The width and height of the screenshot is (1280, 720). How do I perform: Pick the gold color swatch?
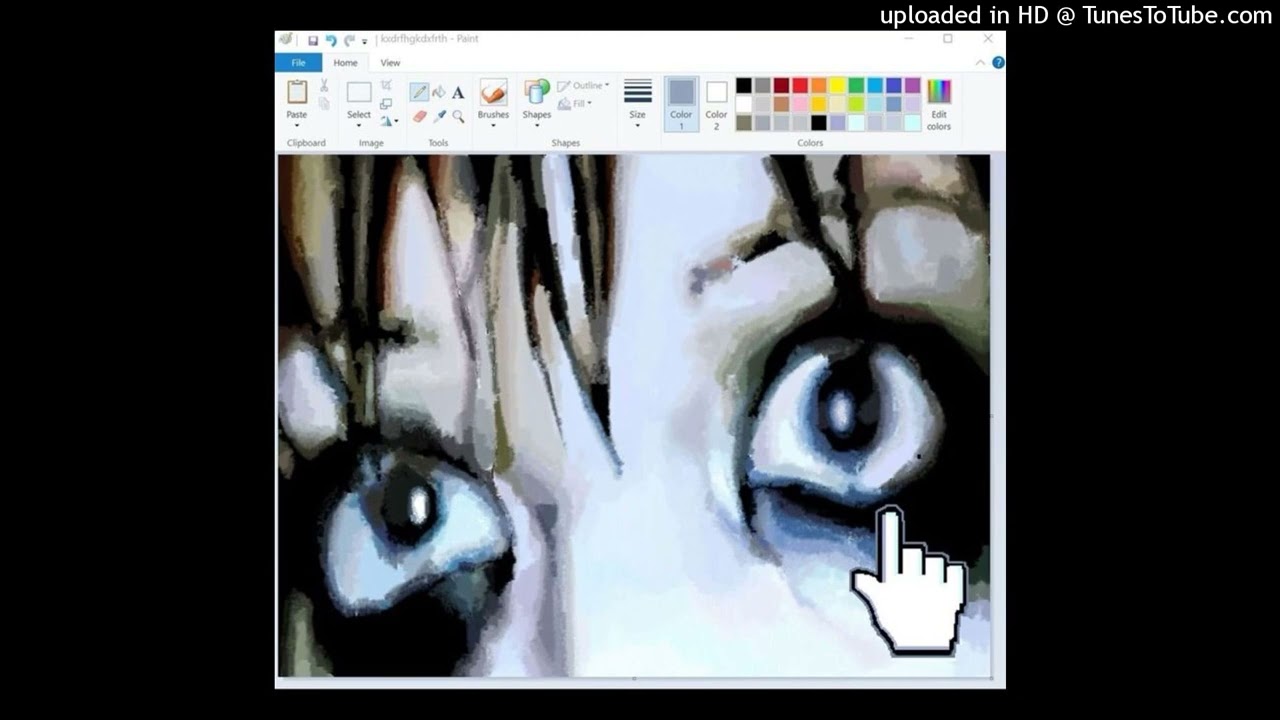[819, 104]
